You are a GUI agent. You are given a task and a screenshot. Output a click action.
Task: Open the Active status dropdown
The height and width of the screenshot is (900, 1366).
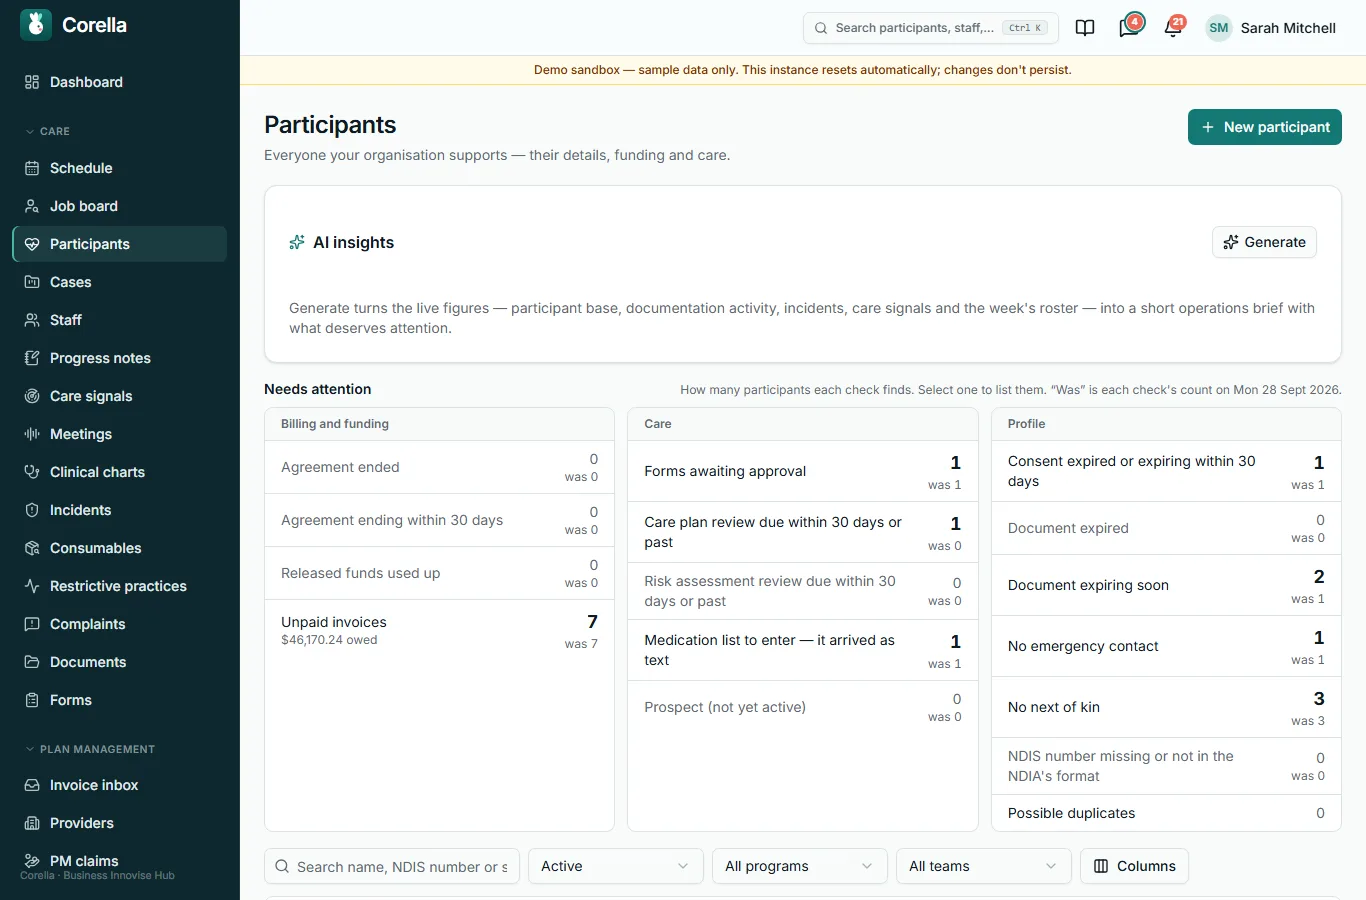click(x=615, y=866)
